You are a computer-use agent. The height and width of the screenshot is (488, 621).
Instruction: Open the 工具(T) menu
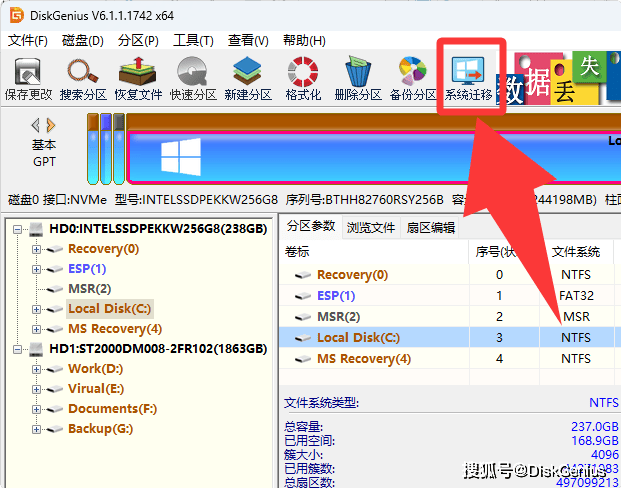(193, 41)
